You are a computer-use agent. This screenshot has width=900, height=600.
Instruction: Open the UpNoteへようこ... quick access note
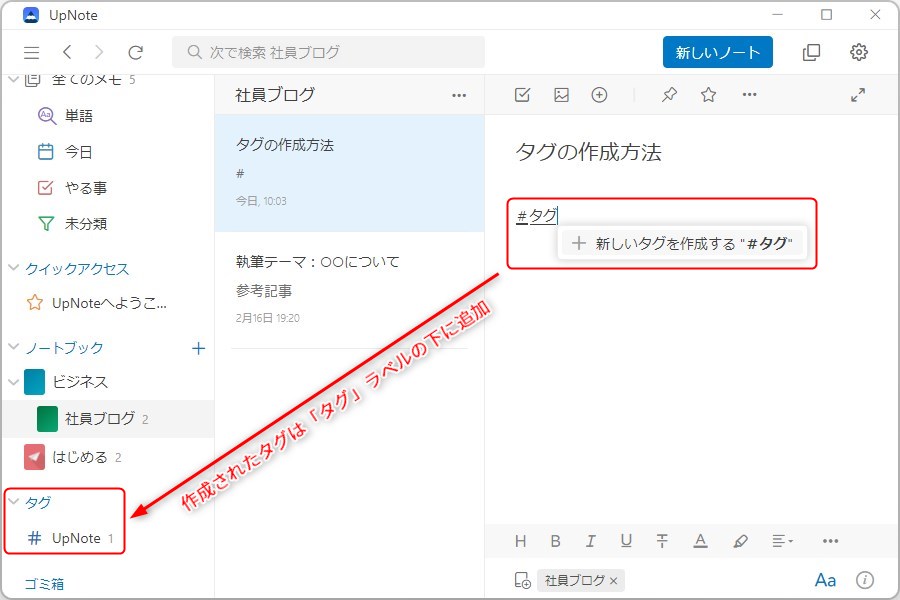click(107, 303)
